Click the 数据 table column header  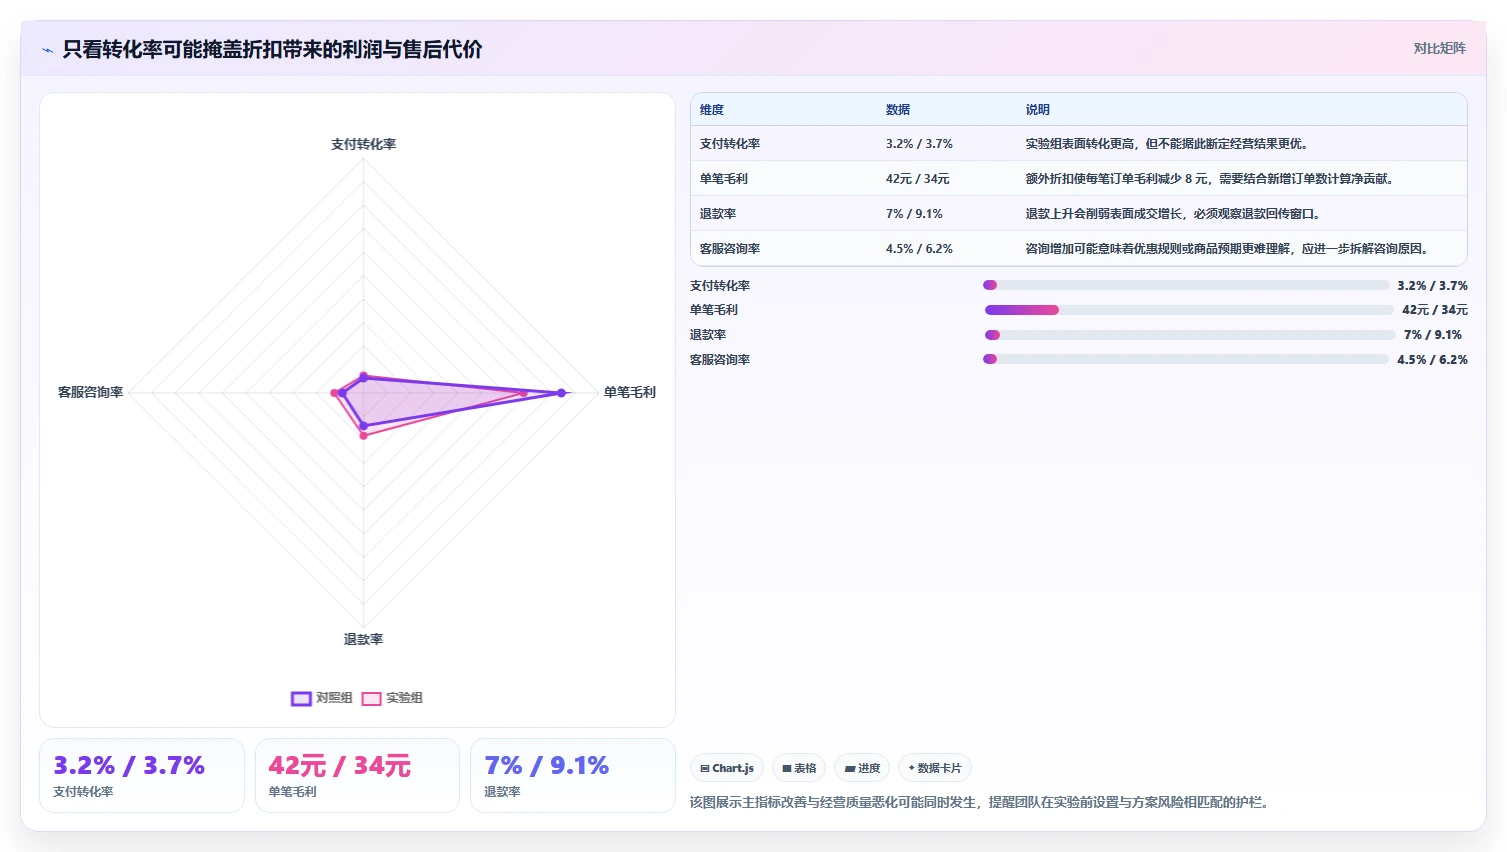pos(898,110)
